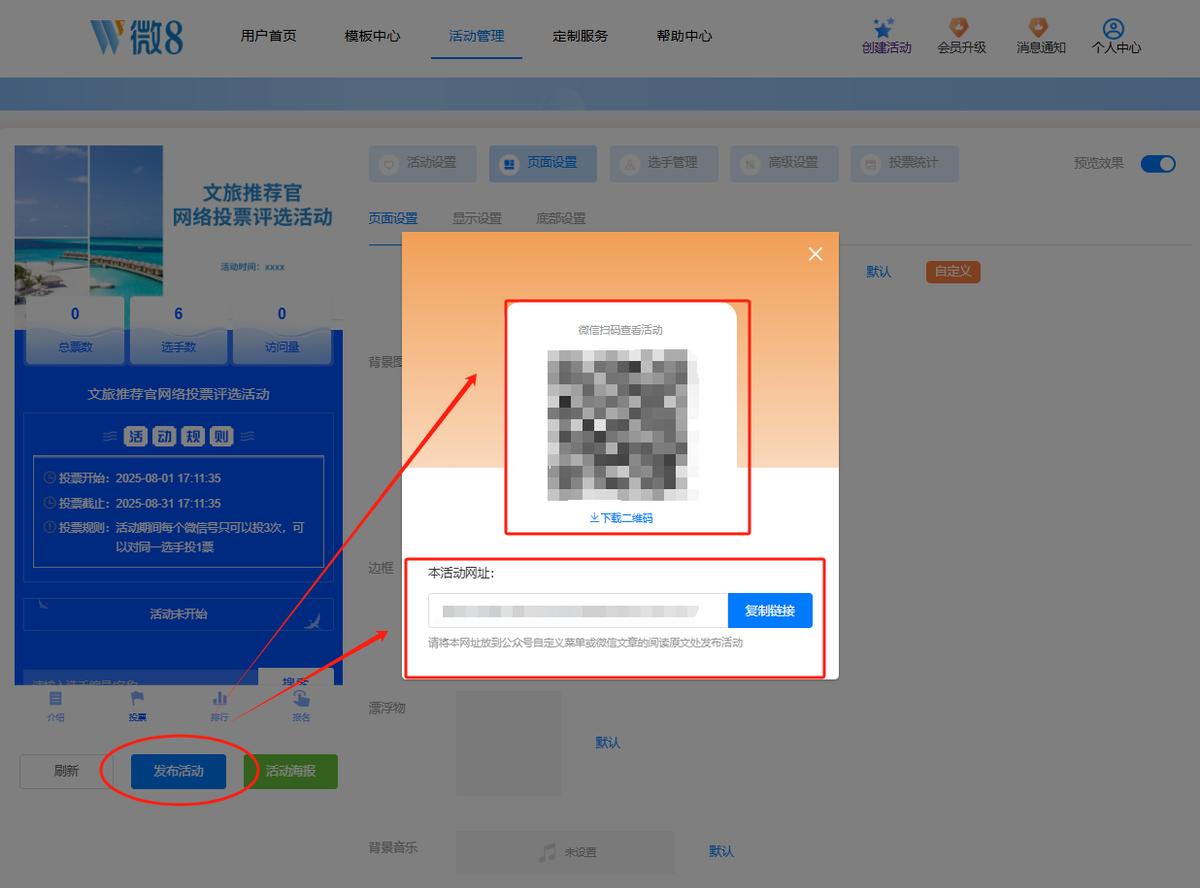Open 帮助中心 in the navigation bar
The height and width of the screenshot is (888, 1200).
(x=685, y=36)
